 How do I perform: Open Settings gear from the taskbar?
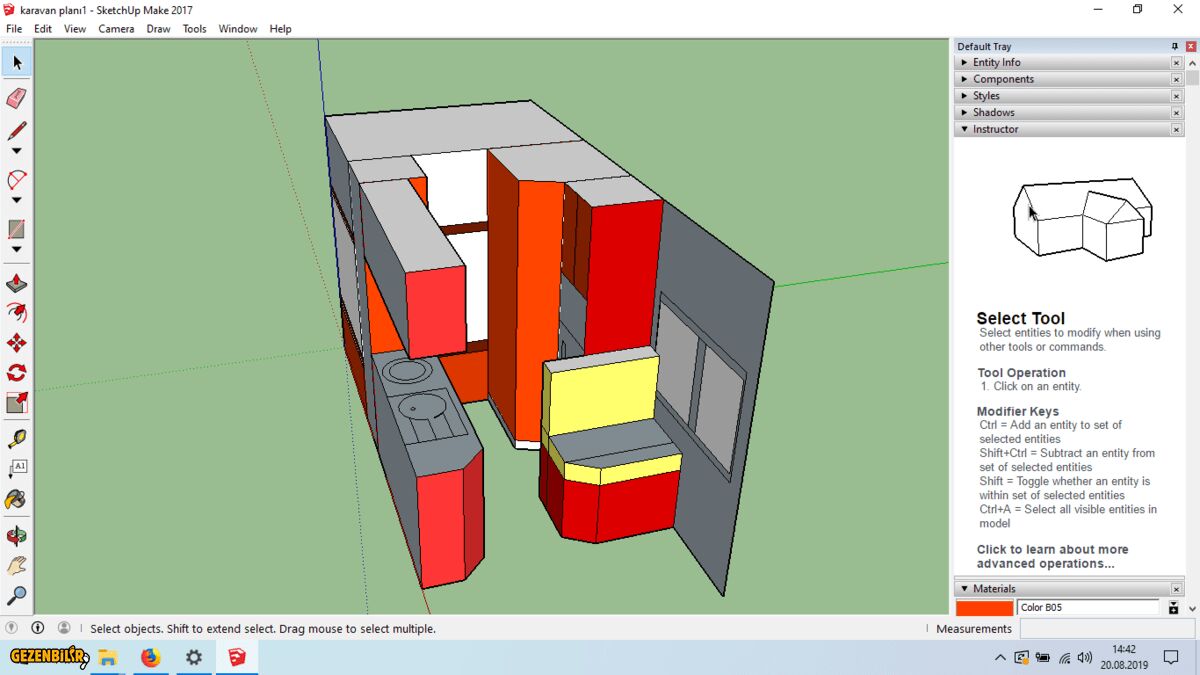coord(194,657)
